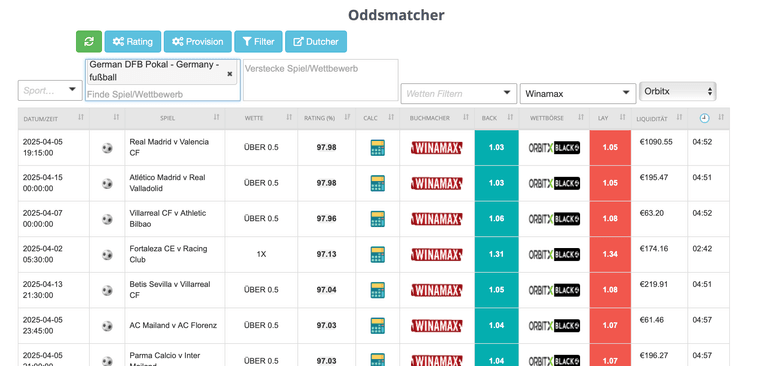
Task: Open calculator for Betis Sevilla v Villarreal CF
Action: tap(378, 290)
